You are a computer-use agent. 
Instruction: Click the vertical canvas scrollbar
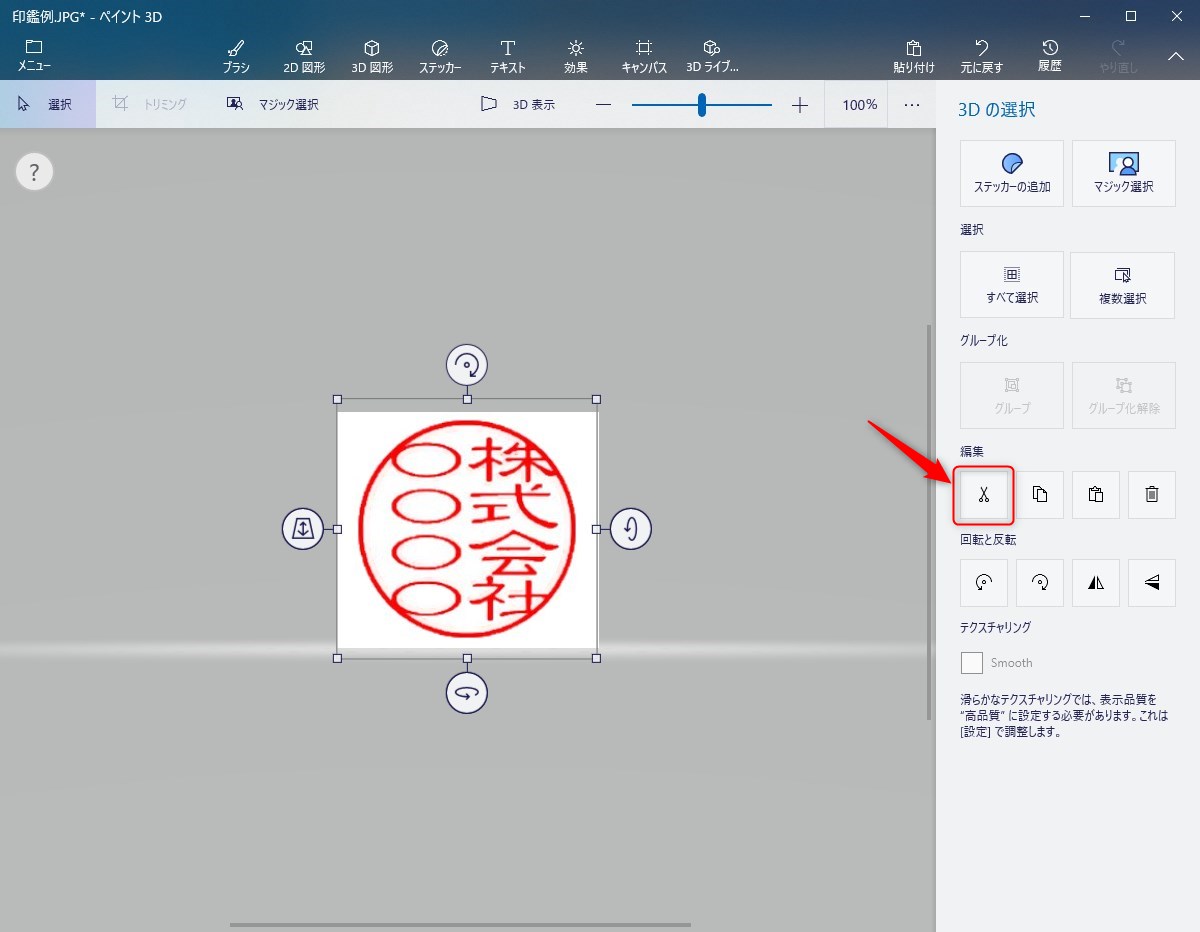930,521
